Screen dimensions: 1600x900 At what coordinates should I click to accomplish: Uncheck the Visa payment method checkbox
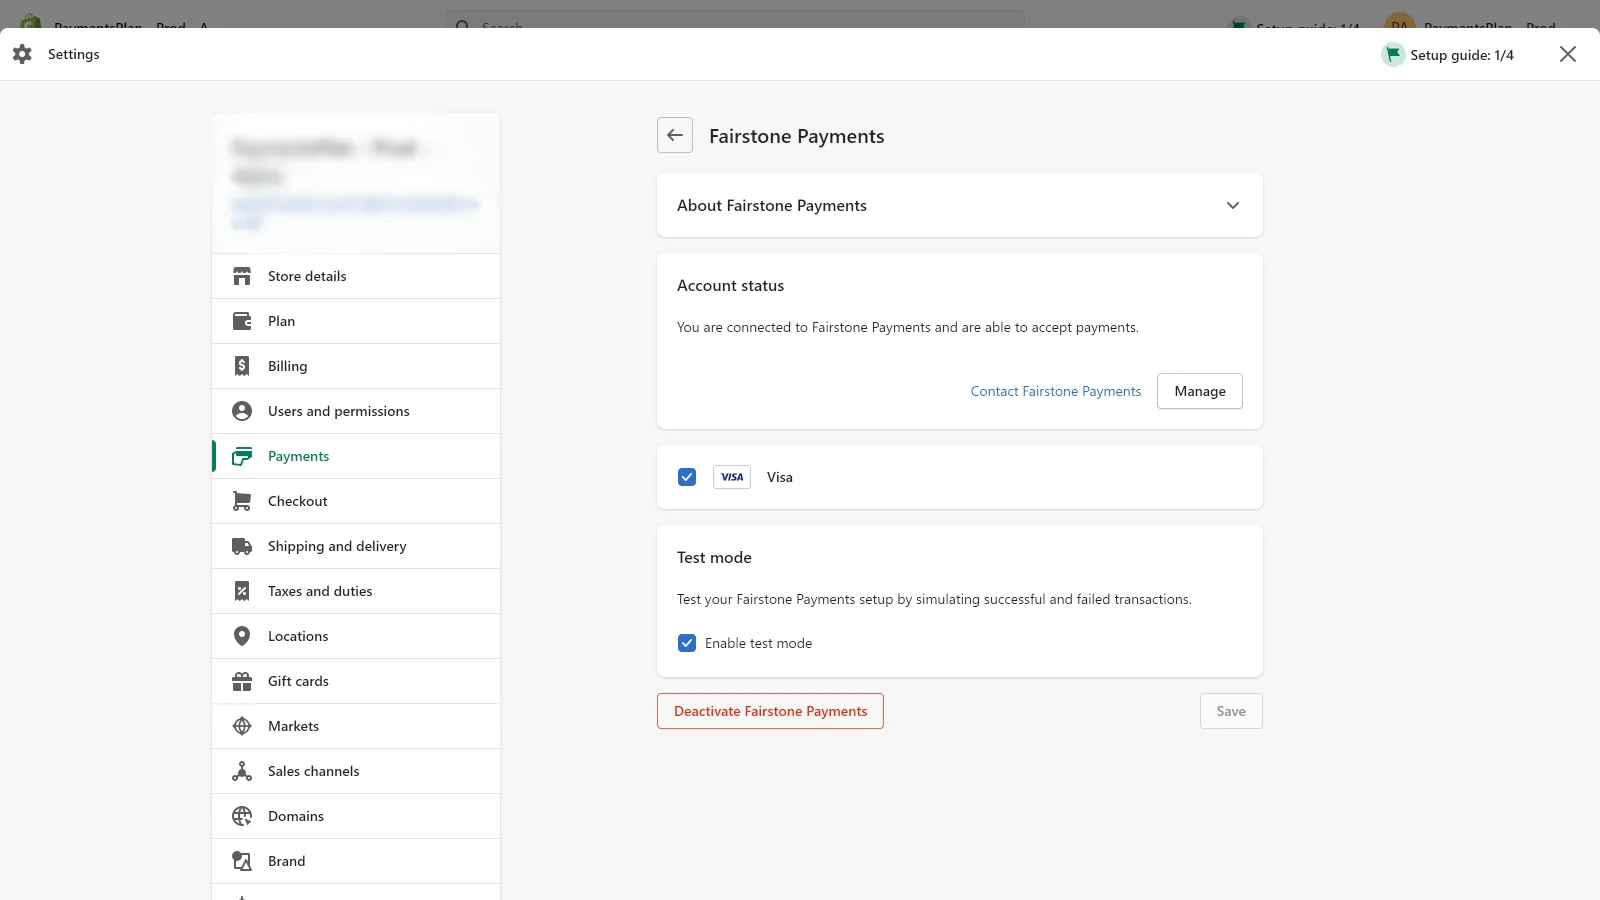tap(687, 477)
